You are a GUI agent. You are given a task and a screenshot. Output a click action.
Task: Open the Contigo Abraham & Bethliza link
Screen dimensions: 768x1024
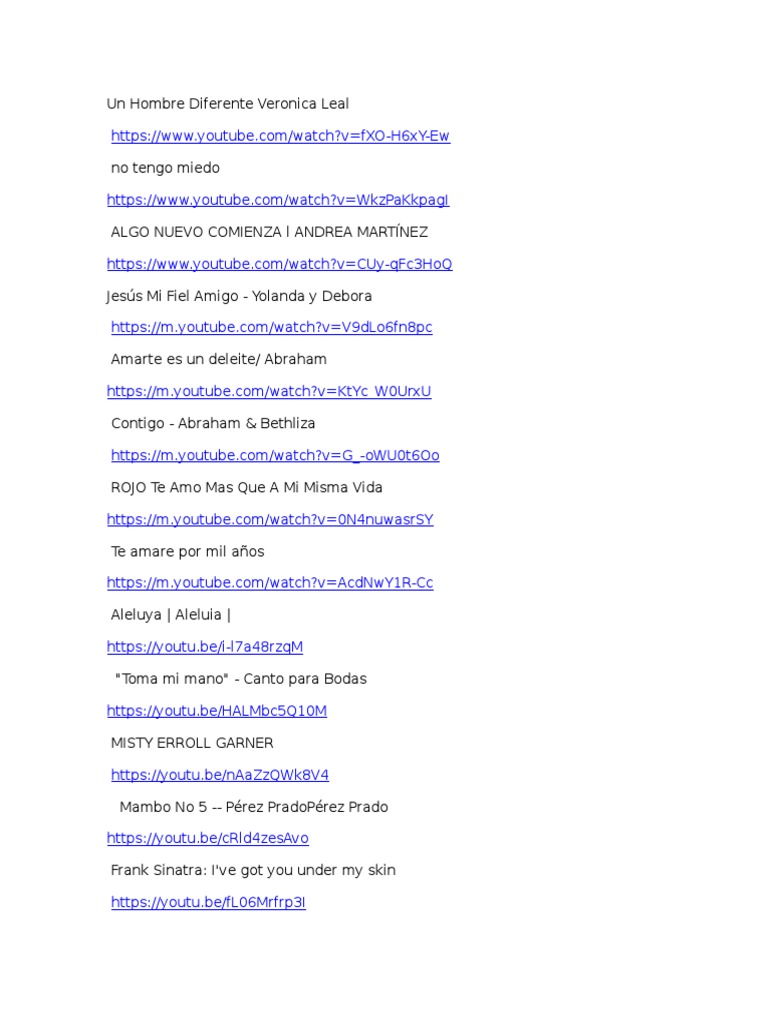[x=275, y=455]
